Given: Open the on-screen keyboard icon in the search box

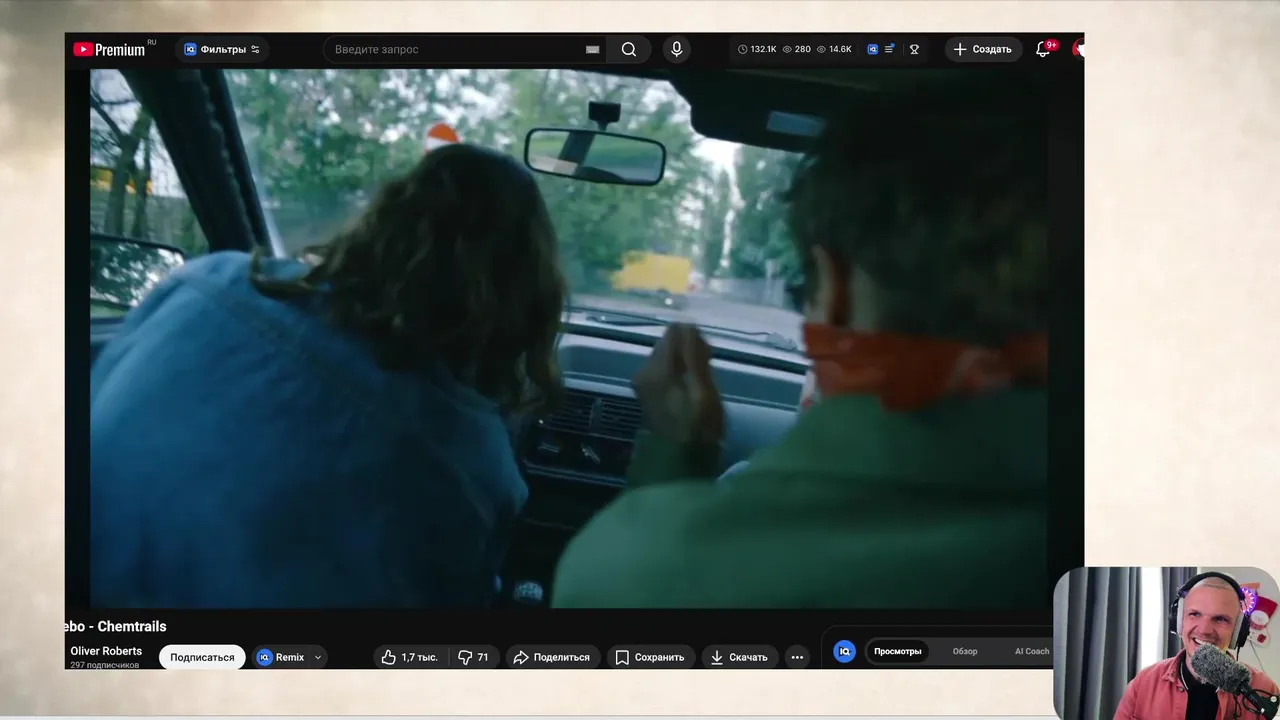Looking at the screenshot, I should coord(593,49).
